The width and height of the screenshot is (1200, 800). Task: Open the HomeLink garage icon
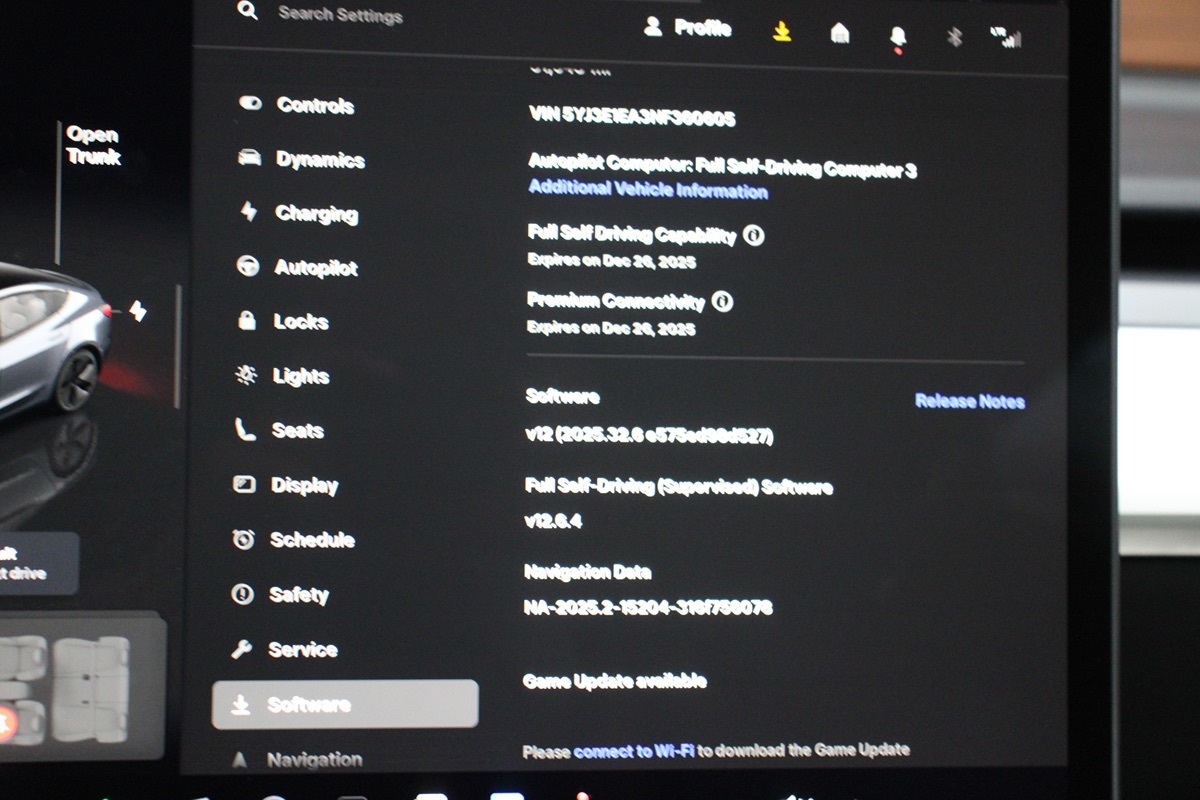point(840,34)
